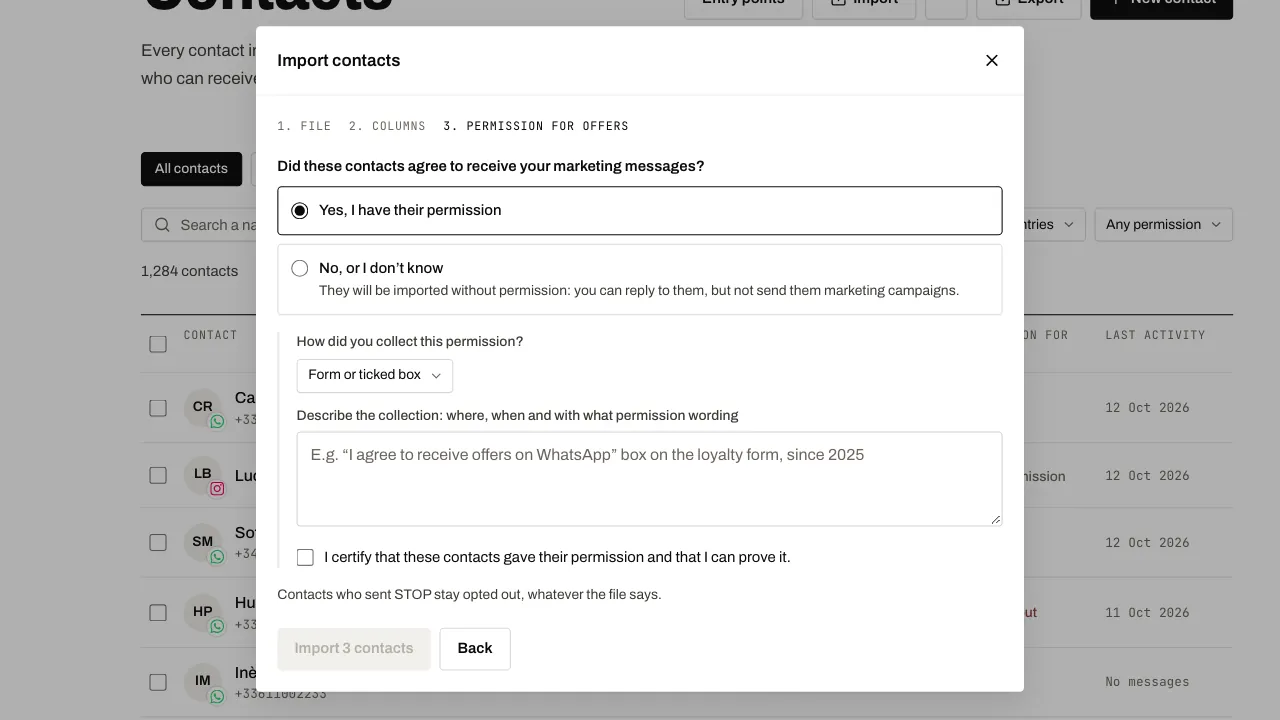Click the IM contact avatar
This screenshot has height=720, width=1280.
203,681
